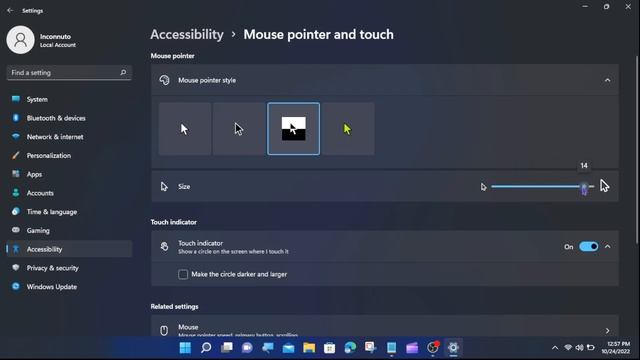The width and height of the screenshot is (640, 360).
Task: Show hidden system tray icons
Action: tap(555, 348)
